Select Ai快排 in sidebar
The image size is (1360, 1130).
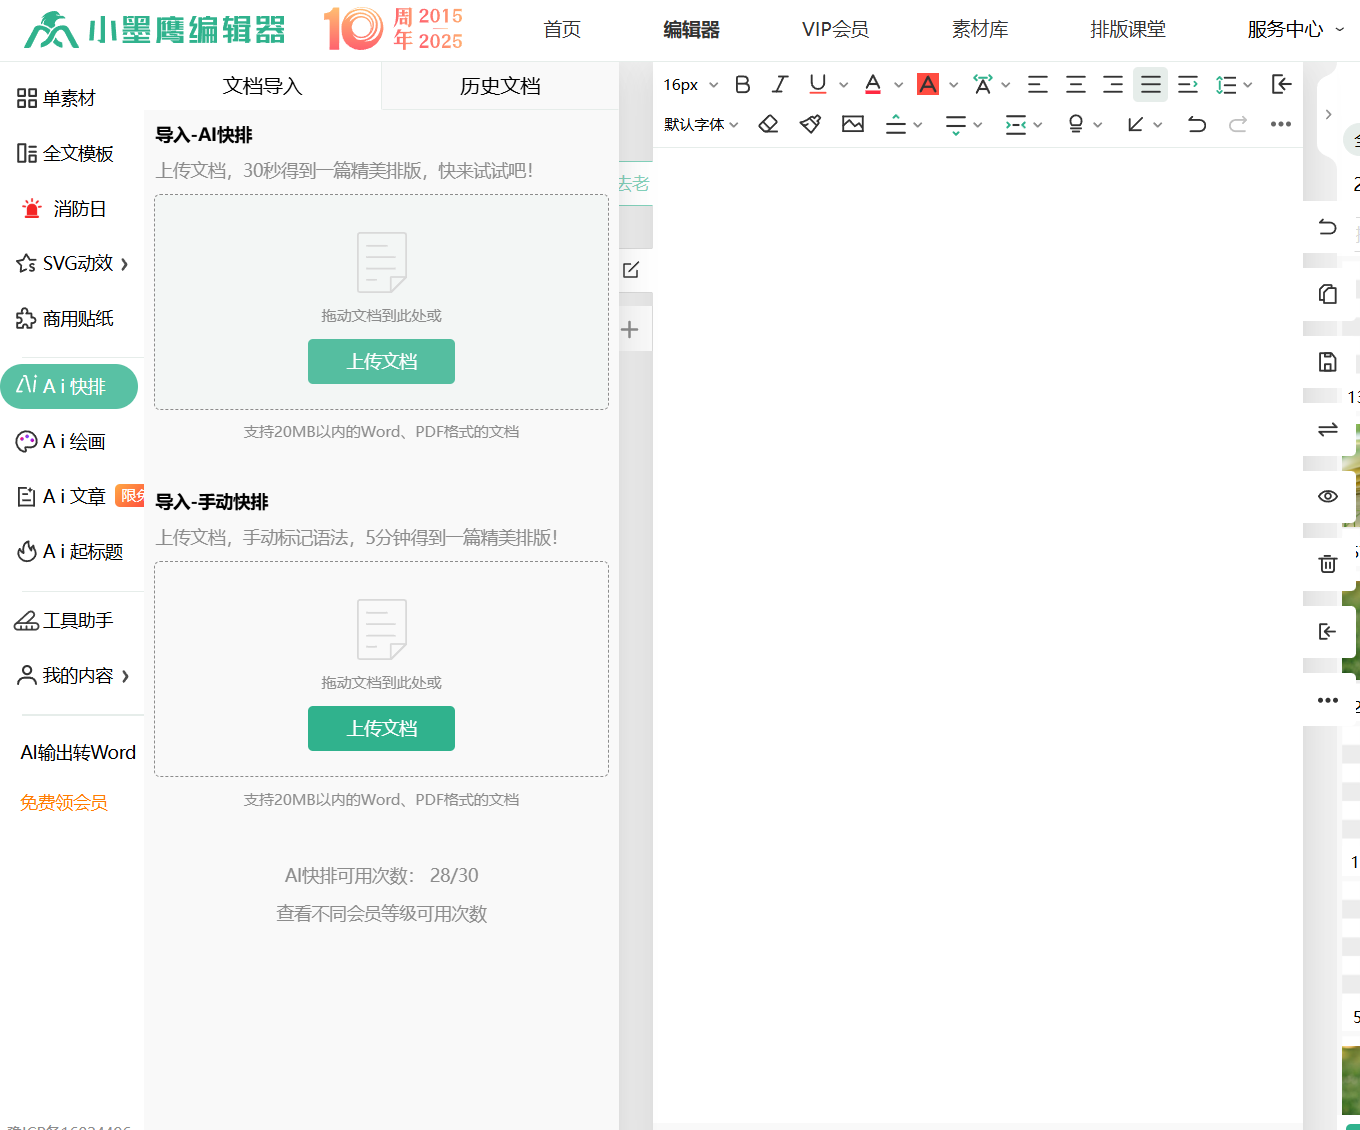69,386
